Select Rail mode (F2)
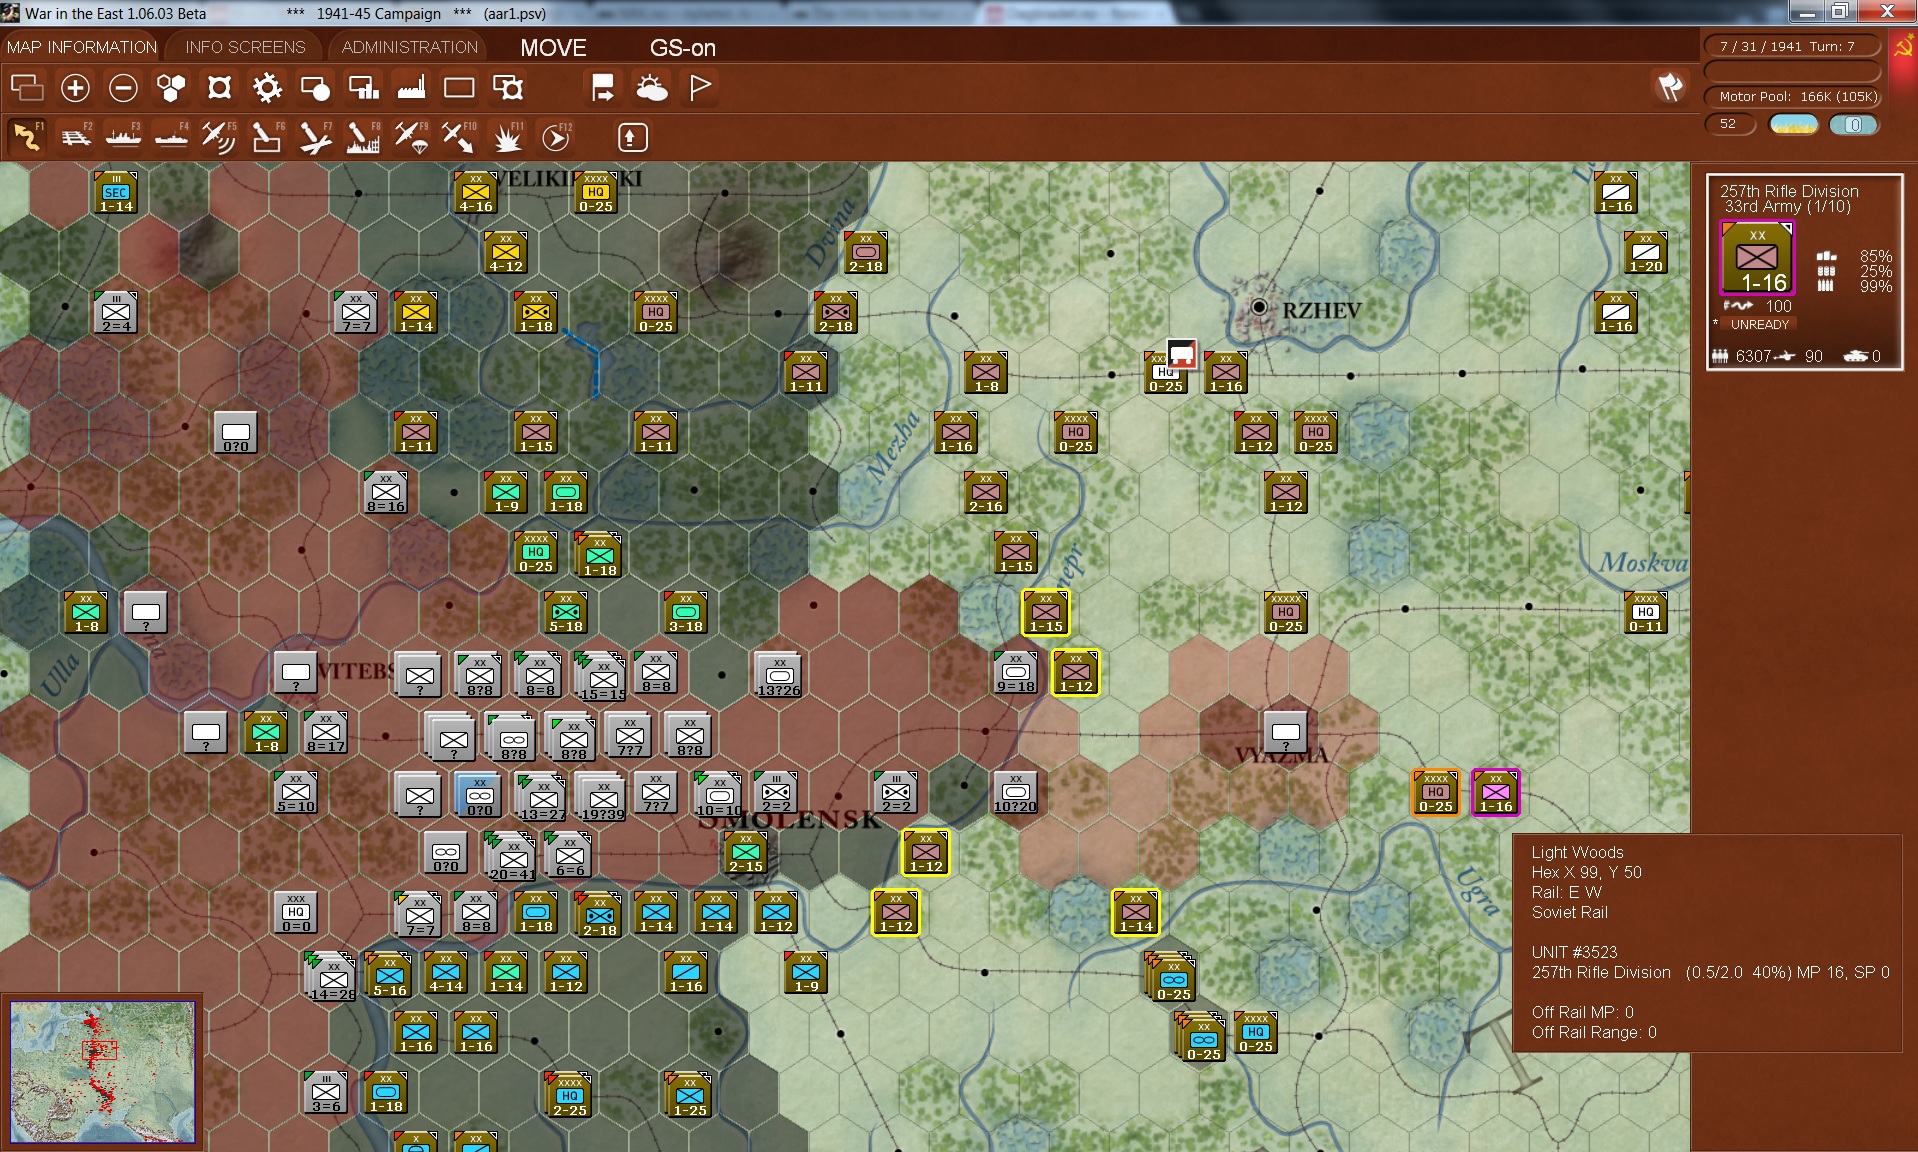 [76, 137]
